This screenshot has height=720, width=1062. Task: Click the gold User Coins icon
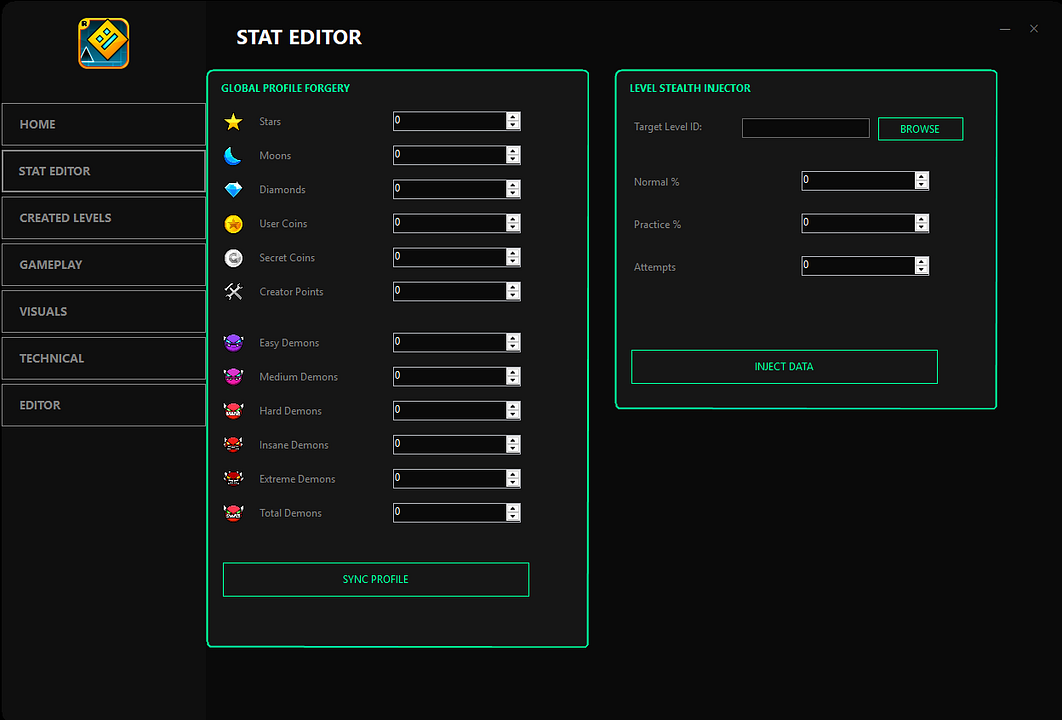[x=233, y=224]
